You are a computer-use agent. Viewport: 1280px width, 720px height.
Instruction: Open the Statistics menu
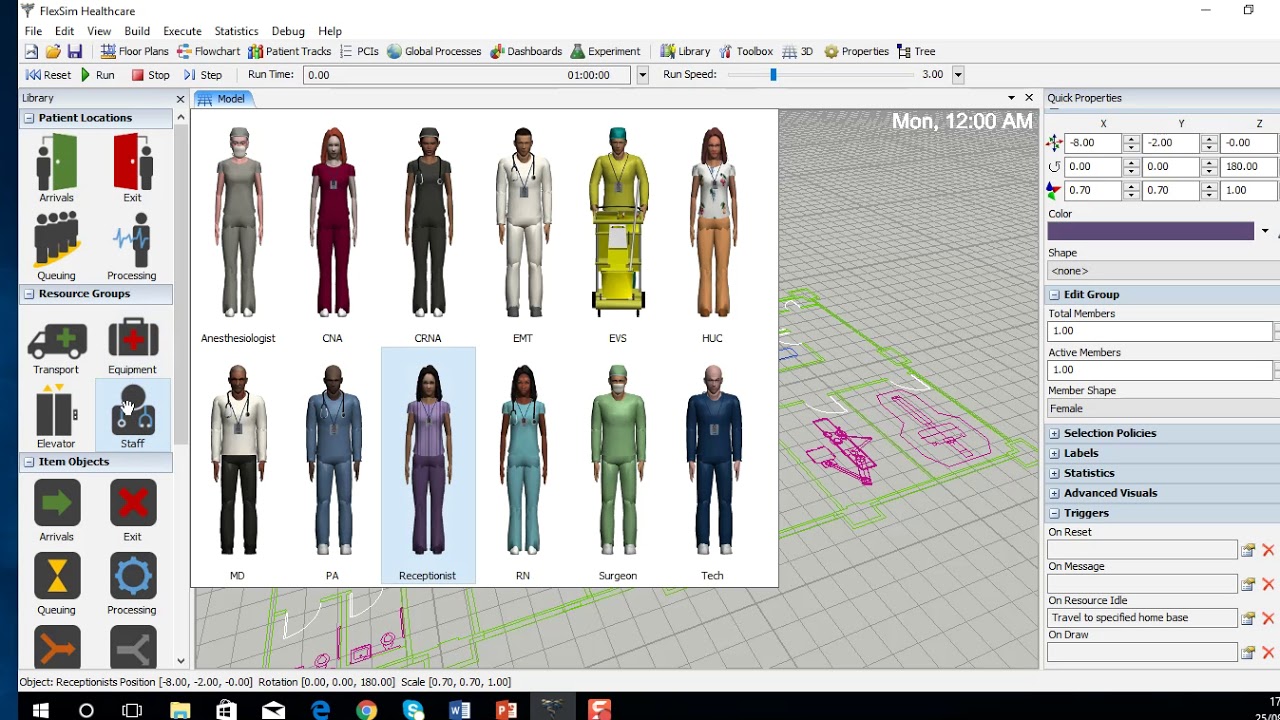[x=236, y=31]
